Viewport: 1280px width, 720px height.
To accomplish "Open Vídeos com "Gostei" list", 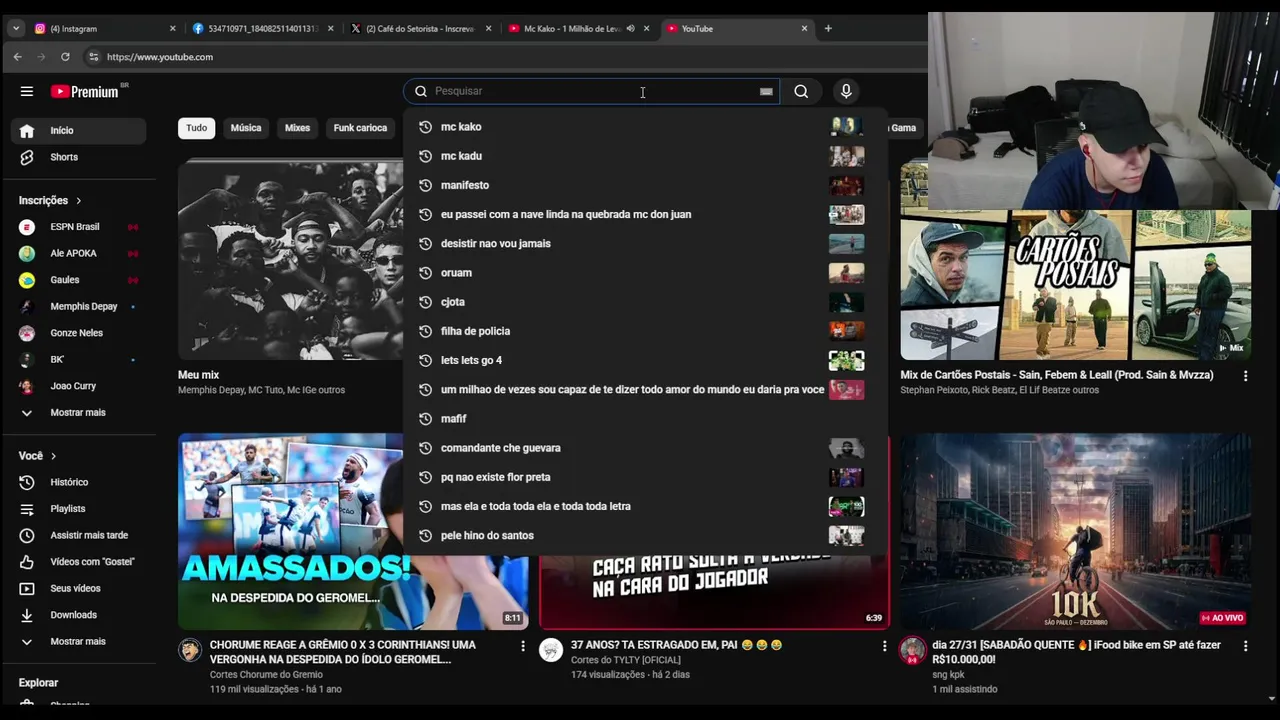I will pyautogui.click(x=78, y=562).
